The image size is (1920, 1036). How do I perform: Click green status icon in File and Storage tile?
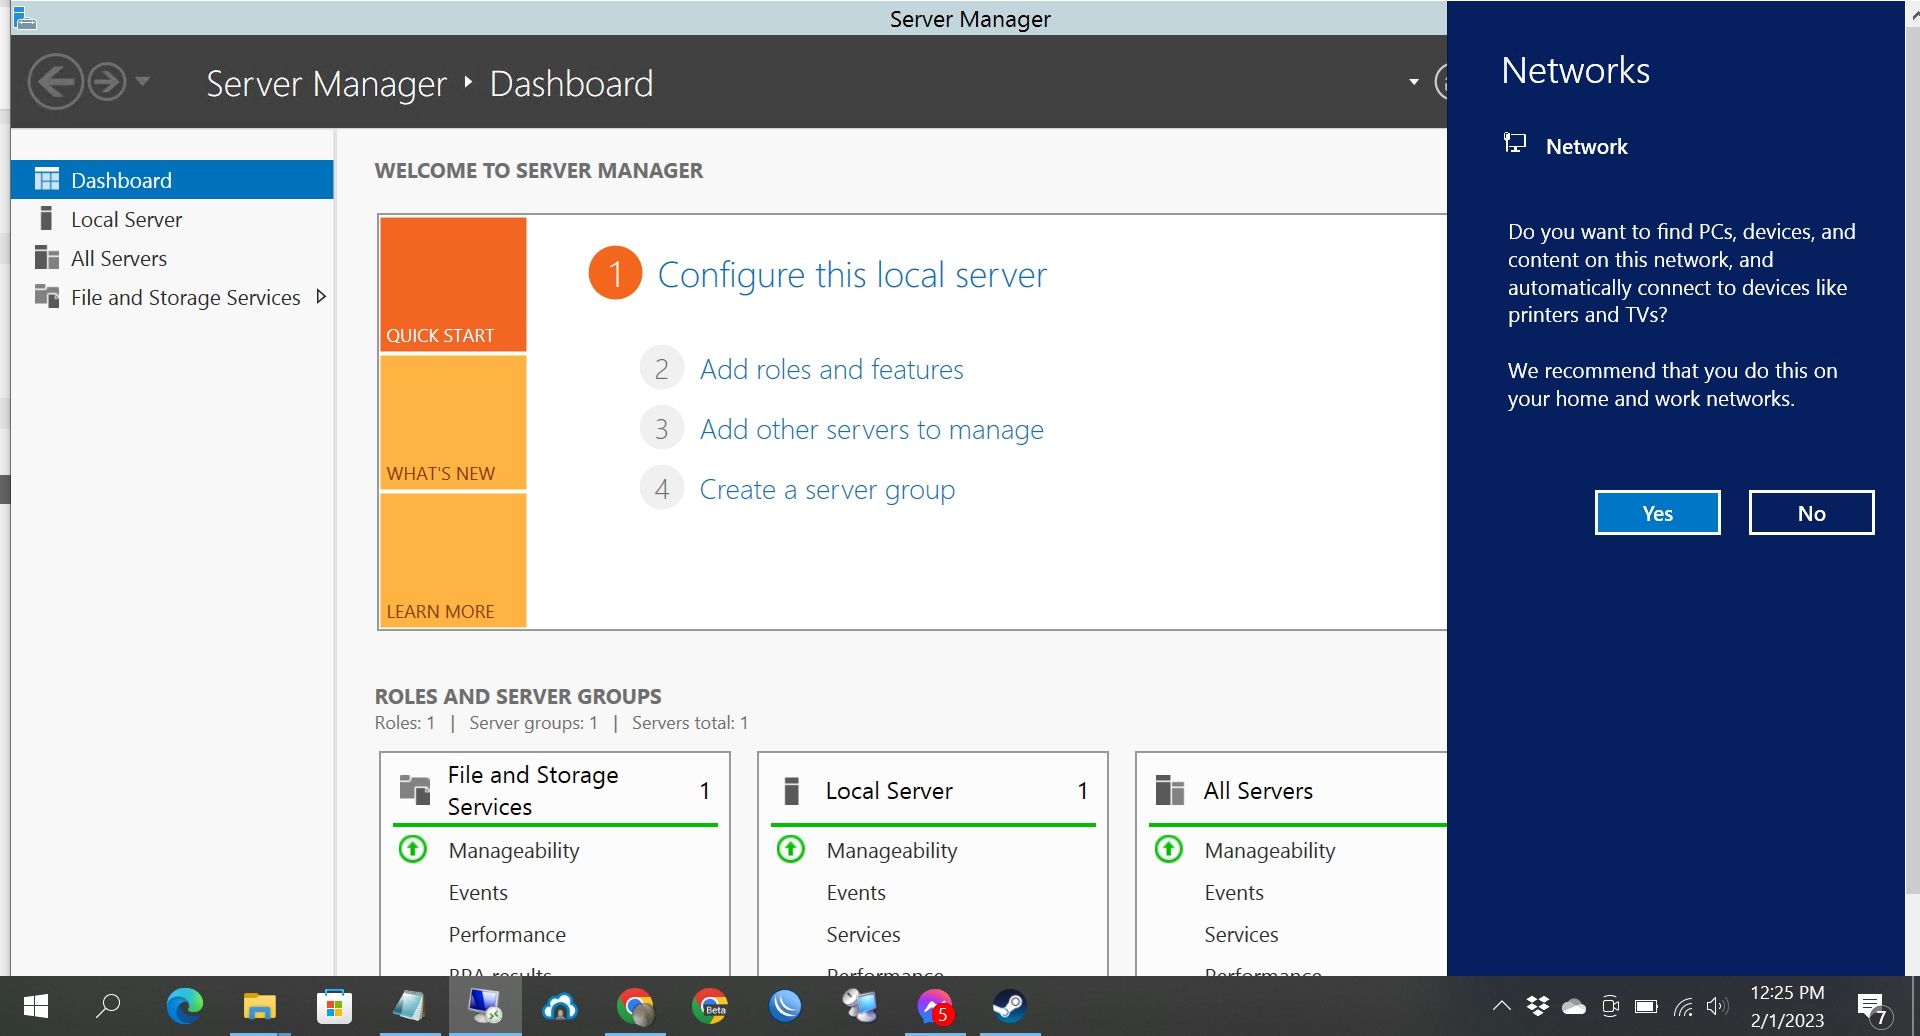(x=412, y=849)
